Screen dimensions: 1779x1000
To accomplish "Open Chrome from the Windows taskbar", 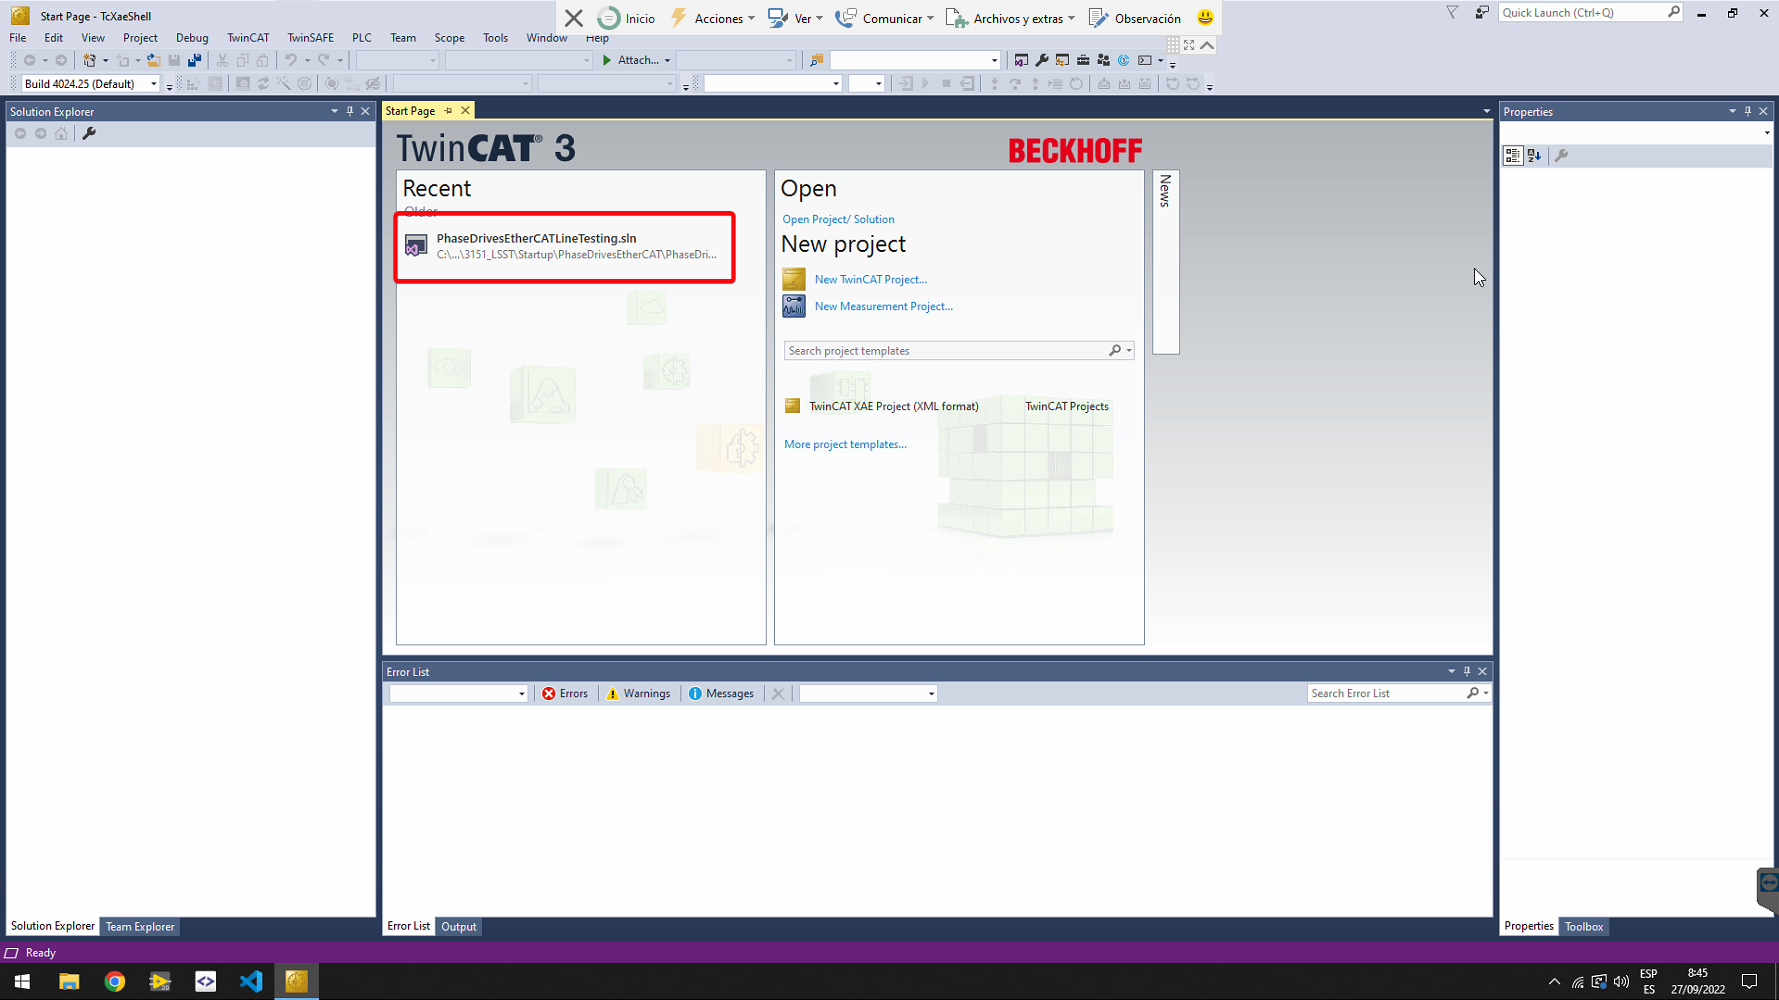I will click(x=115, y=981).
